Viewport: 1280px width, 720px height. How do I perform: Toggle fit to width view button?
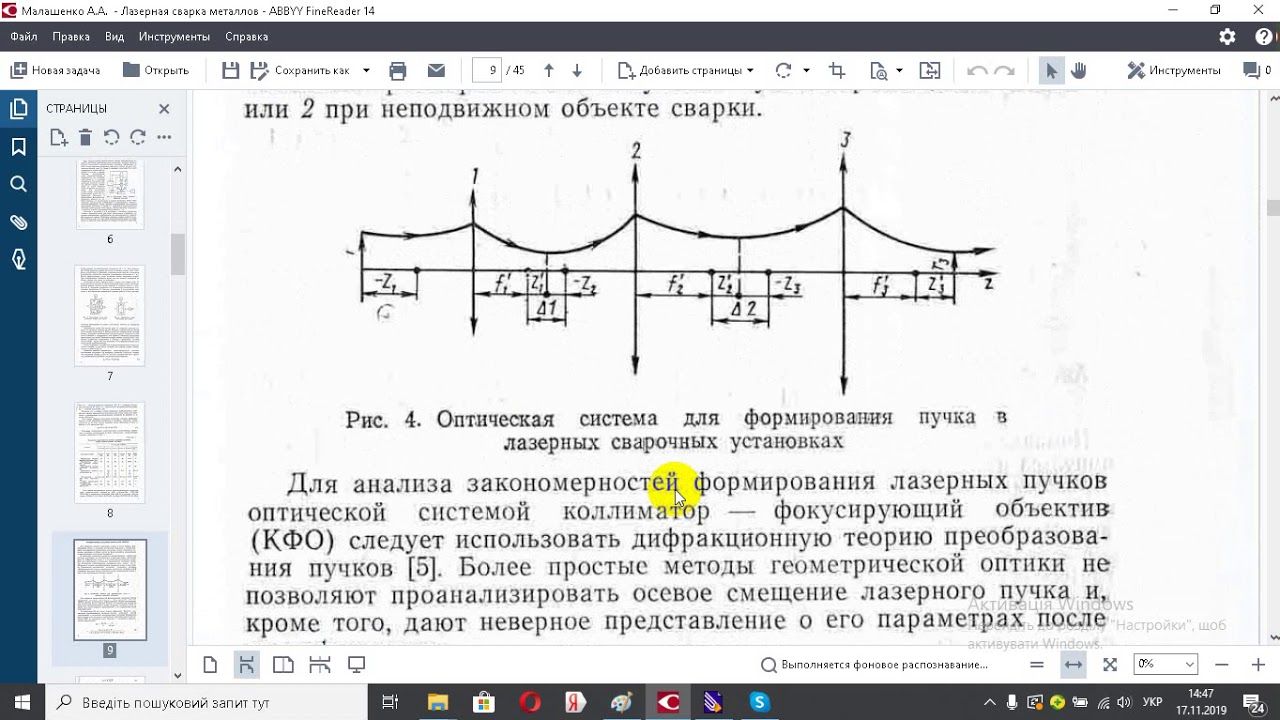(x=1073, y=665)
